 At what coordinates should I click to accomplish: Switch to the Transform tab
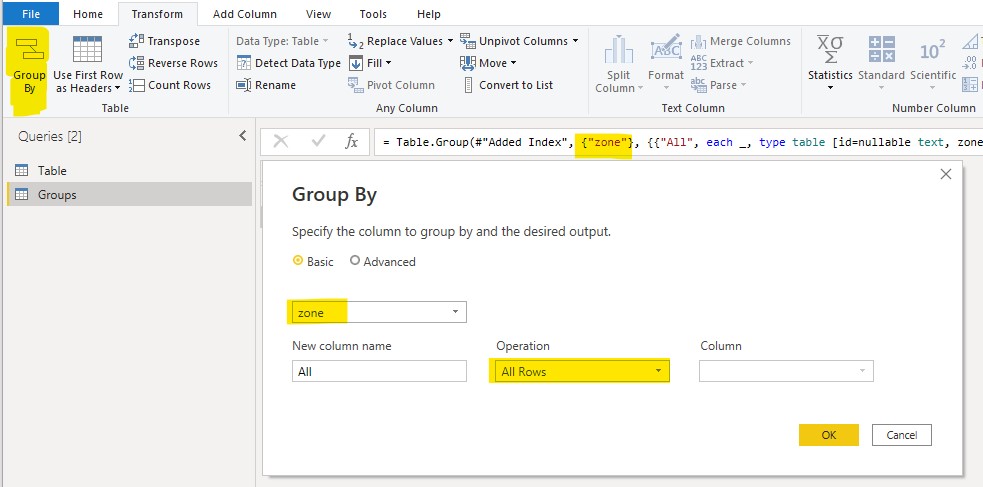click(x=157, y=14)
